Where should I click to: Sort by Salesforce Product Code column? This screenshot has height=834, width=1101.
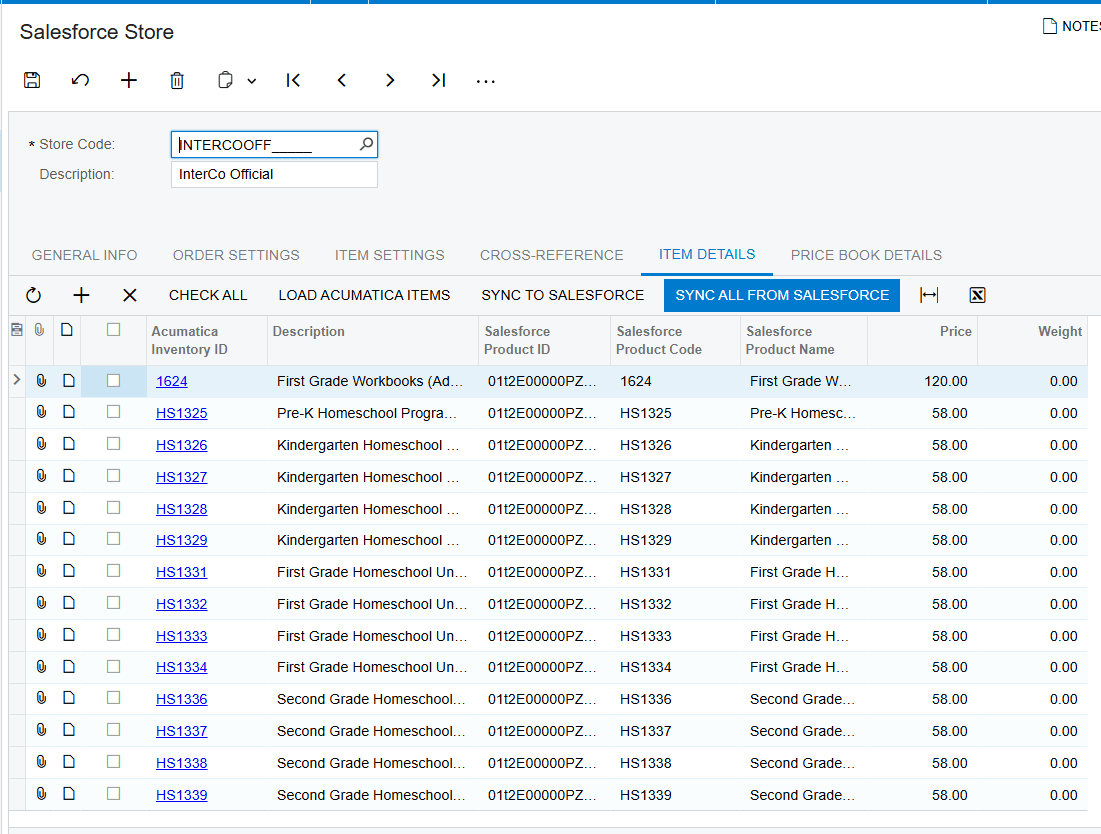(x=675, y=340)
